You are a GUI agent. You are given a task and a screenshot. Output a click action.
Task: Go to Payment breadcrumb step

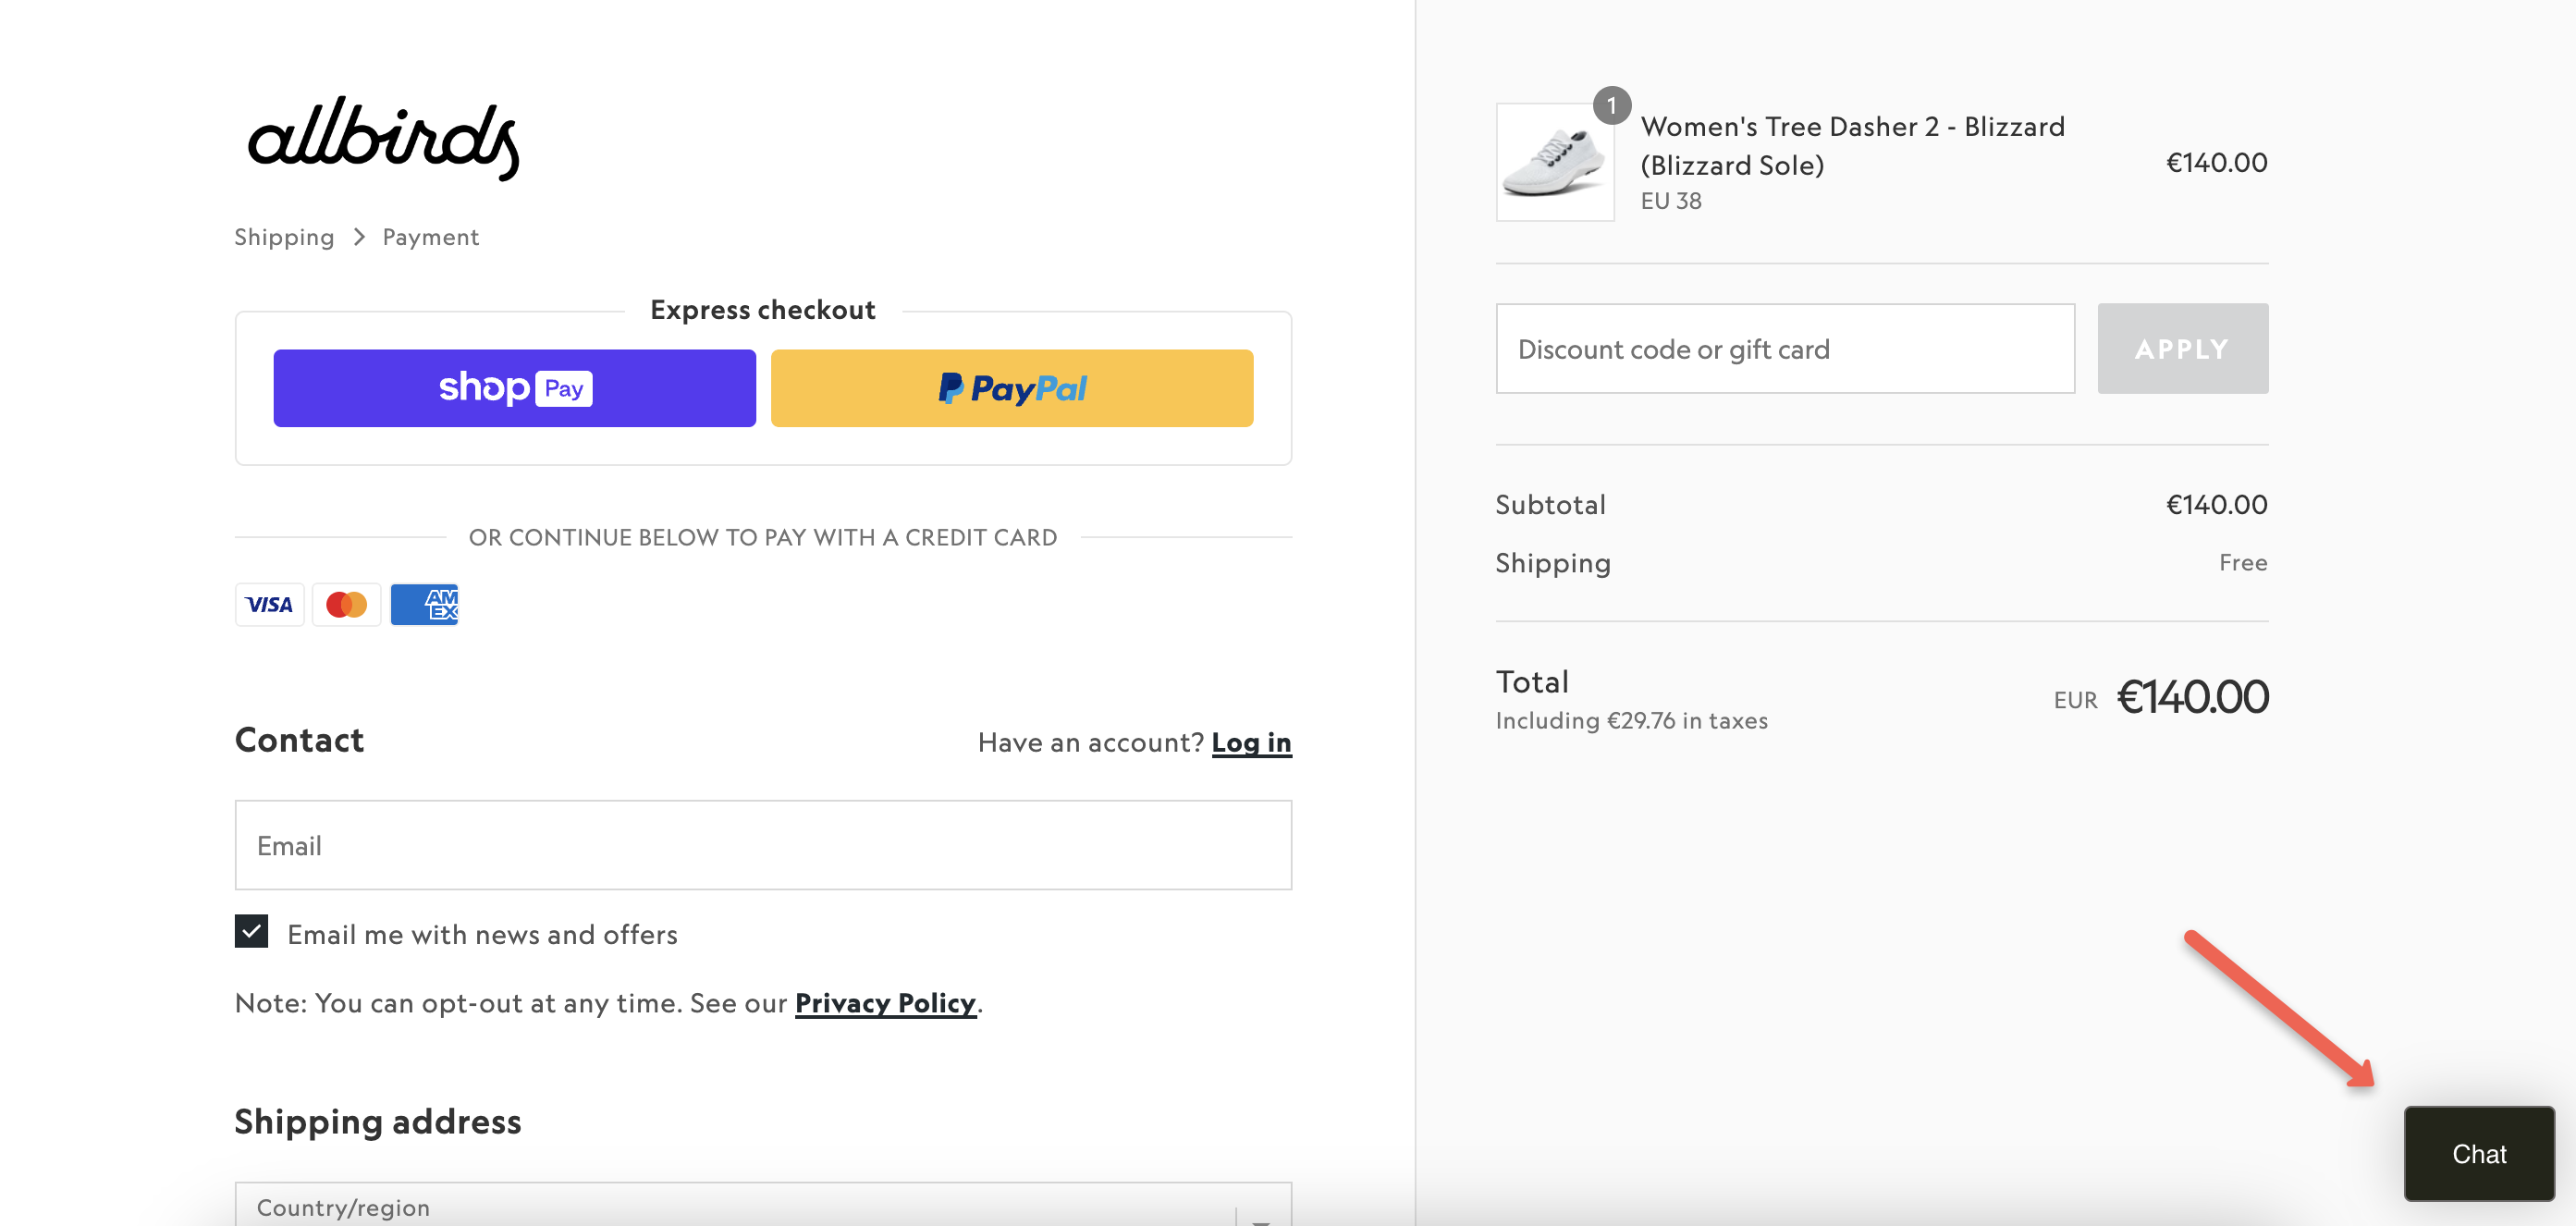430,237
